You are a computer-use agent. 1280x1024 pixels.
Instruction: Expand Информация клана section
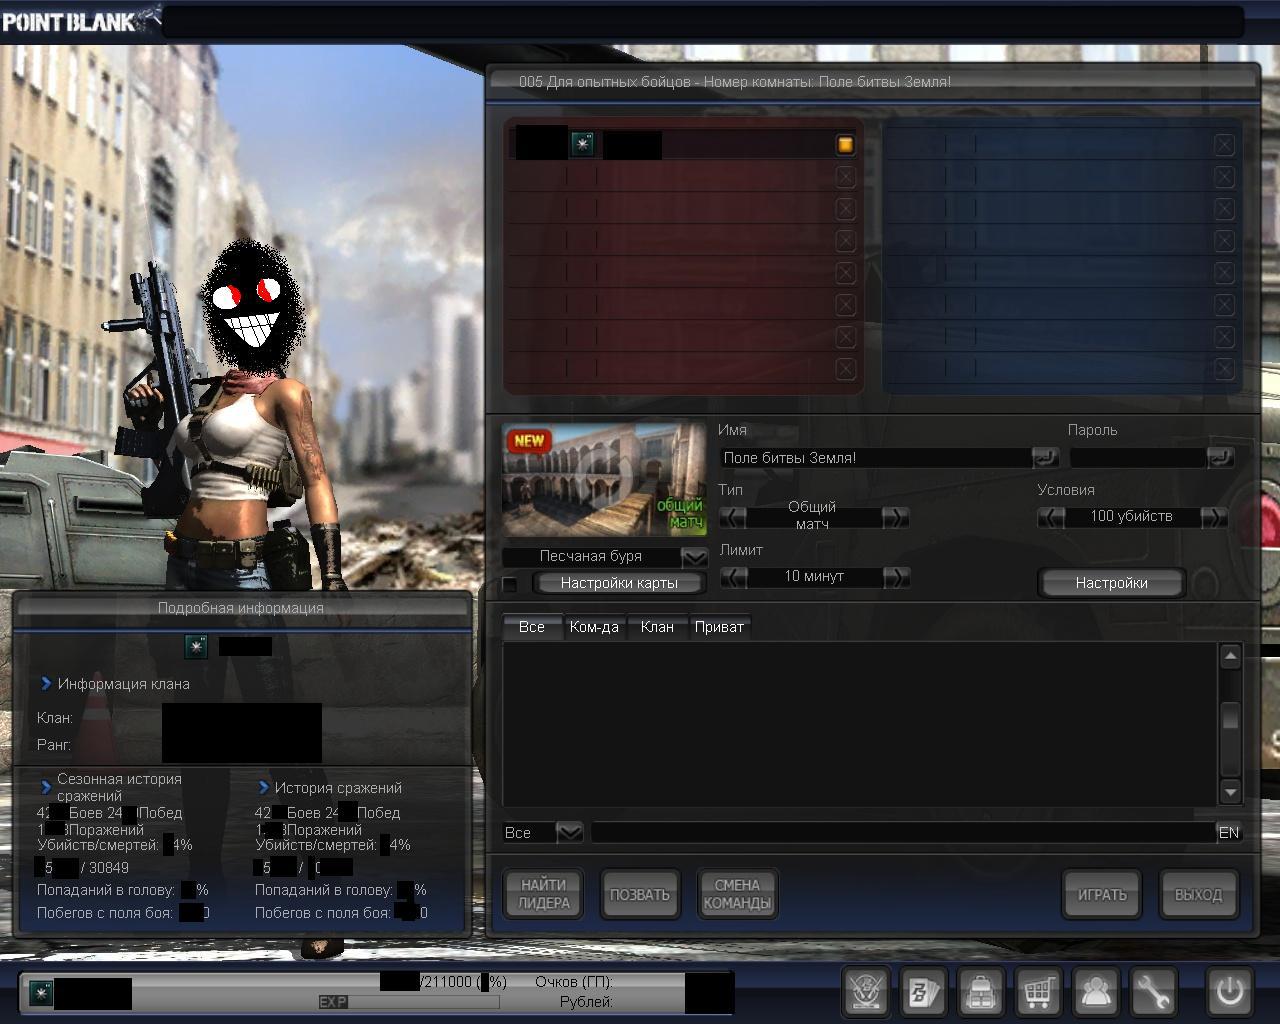46,684
